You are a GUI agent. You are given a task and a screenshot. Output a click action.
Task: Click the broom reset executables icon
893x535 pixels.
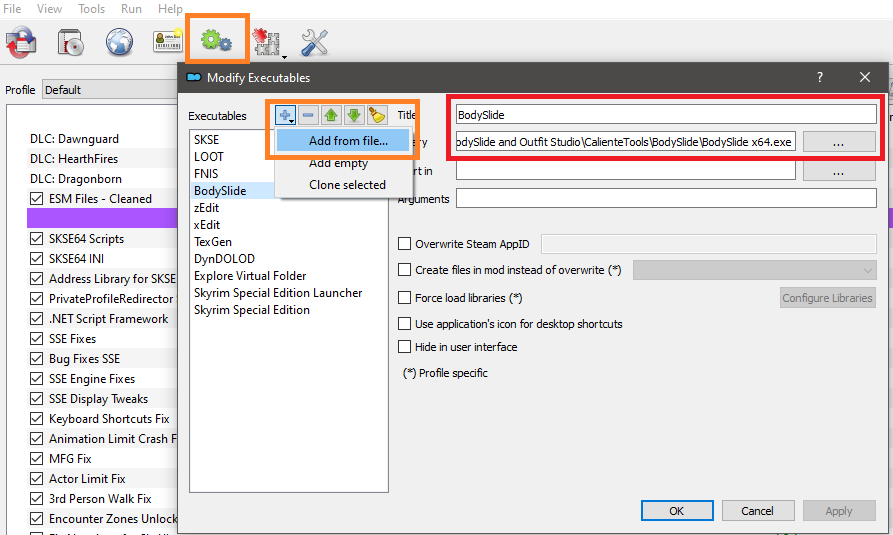(376, 115)
